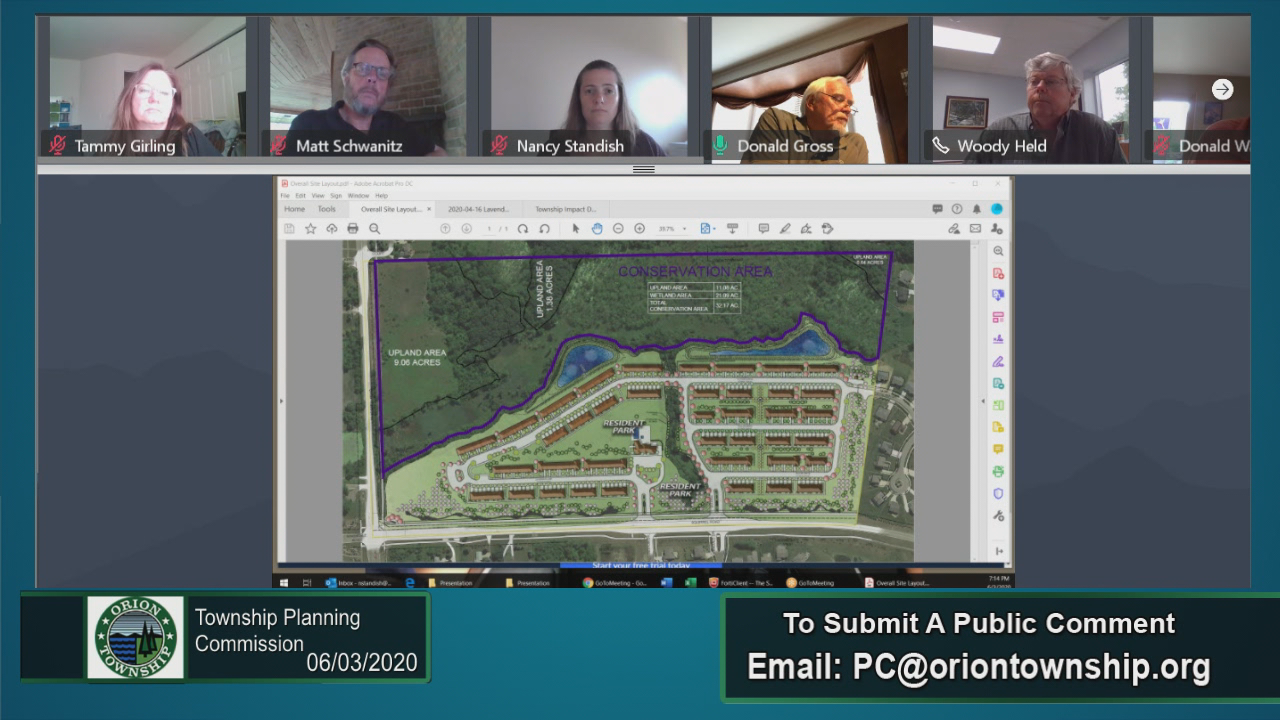Click the page number field
This screenshot has width=1280, height=720.
(x=489, y=229)
